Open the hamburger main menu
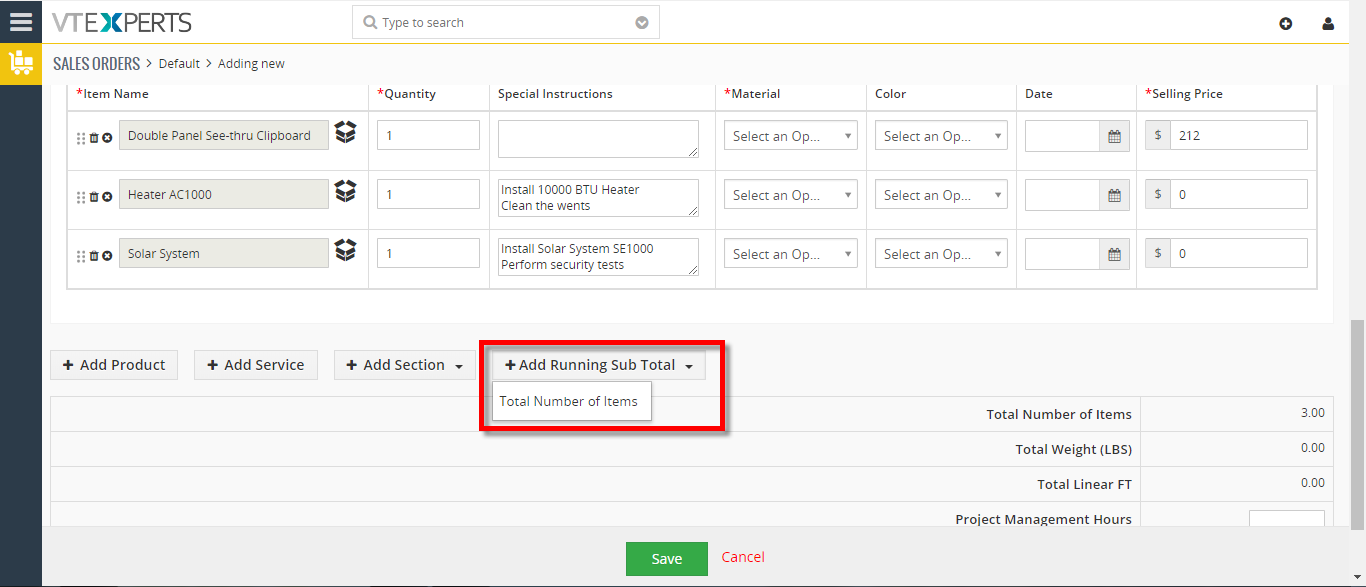 (x=20, y=21)
